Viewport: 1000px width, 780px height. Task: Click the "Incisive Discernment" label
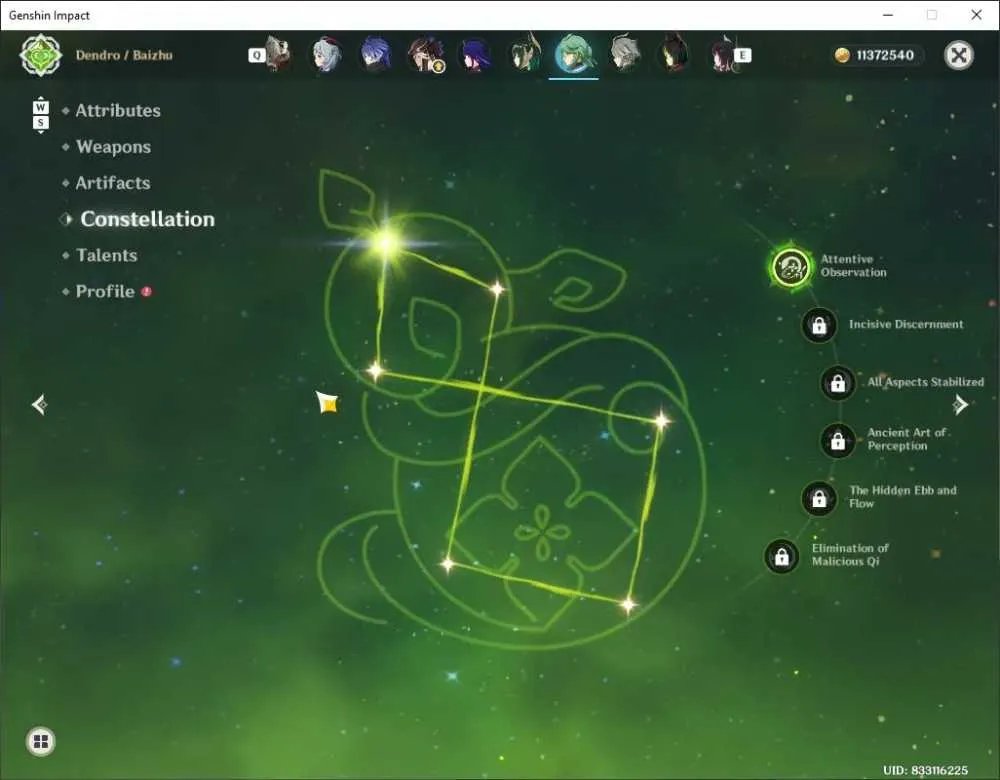[x=906, y=325]
